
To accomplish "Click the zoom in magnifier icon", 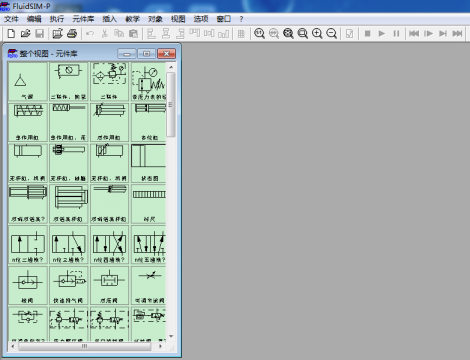I will [x=317, y=33].
